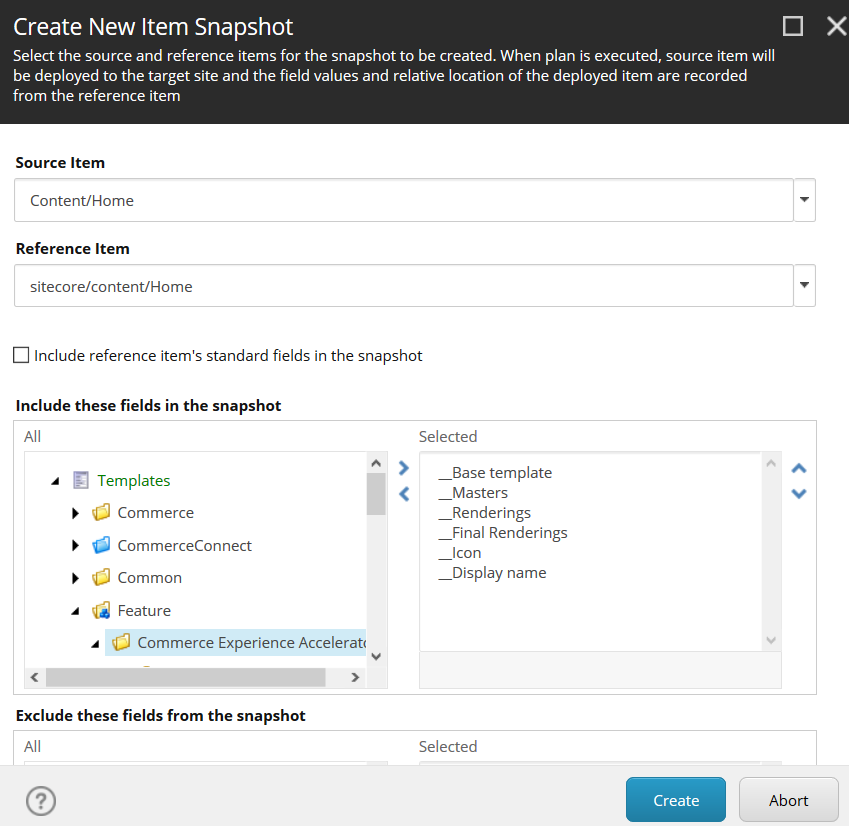This screenshot has width=849, height=826.
Task: Enable including reference item's standard fields
Action: (x=21, y=355)
